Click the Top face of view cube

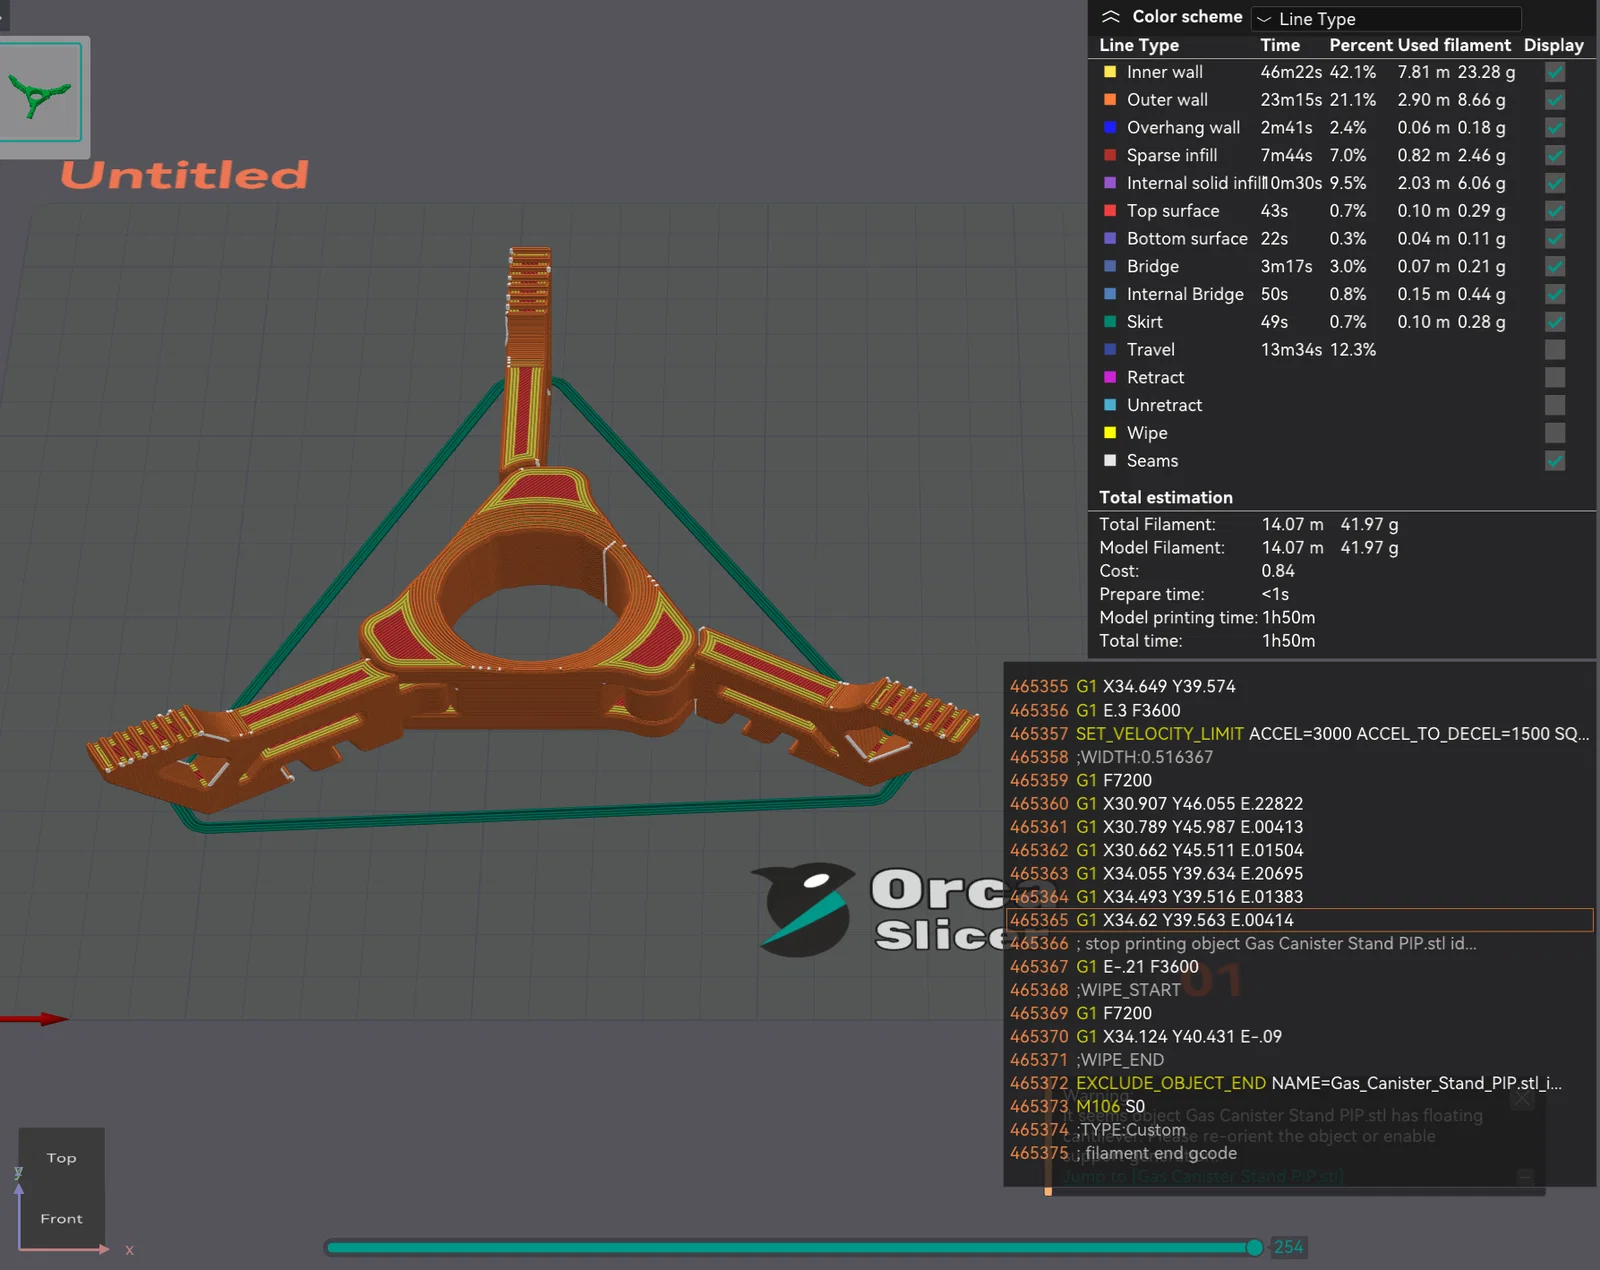(x=61, y=1158)
